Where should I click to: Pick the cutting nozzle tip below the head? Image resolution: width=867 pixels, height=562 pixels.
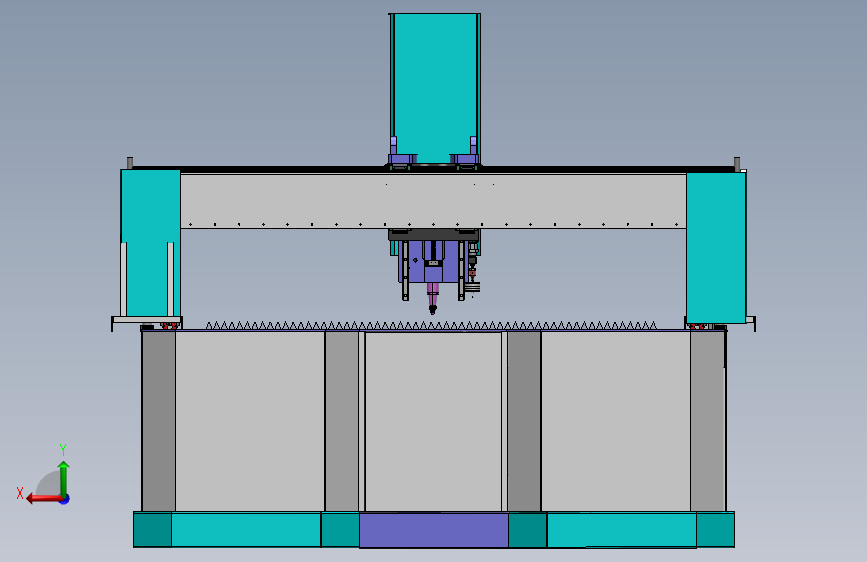pos(432,310)
